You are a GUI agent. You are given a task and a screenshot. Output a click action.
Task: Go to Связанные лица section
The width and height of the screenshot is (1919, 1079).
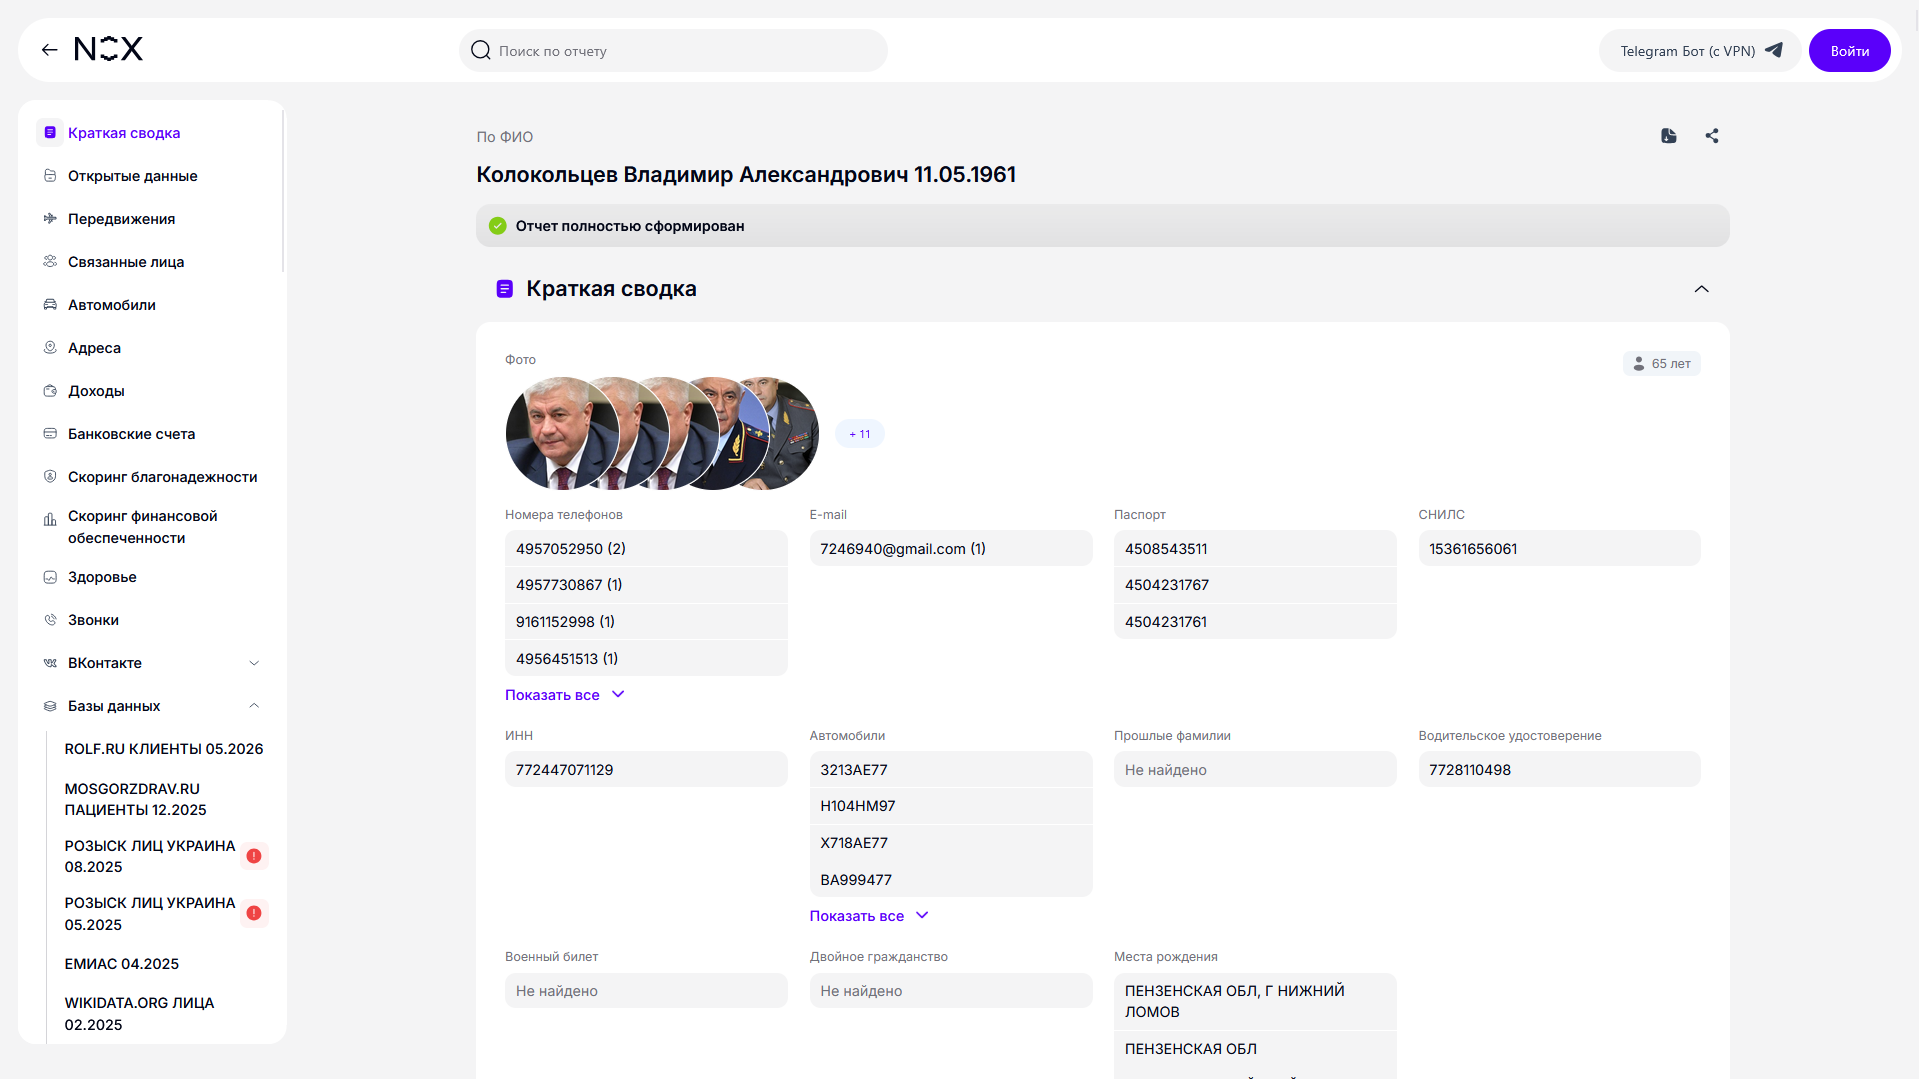pyautogui.click(x=126, y=262)
